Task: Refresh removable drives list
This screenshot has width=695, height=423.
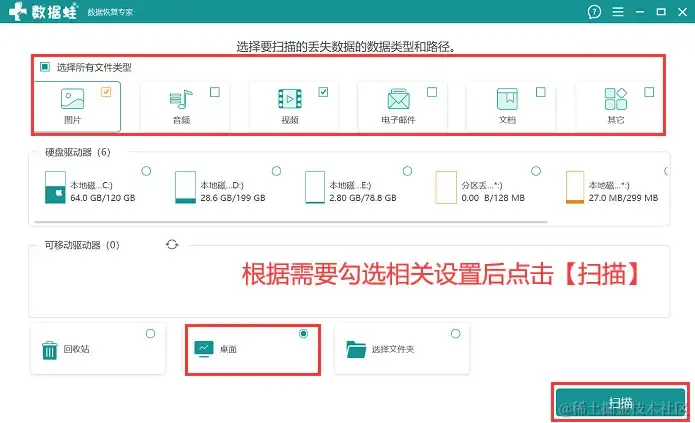Action: pyautogui.click(x=172, y=244)
